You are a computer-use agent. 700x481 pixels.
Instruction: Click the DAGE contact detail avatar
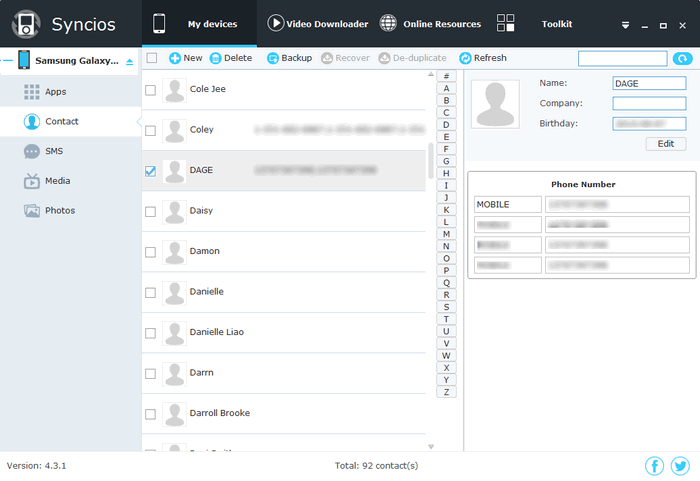pos(495,104)
